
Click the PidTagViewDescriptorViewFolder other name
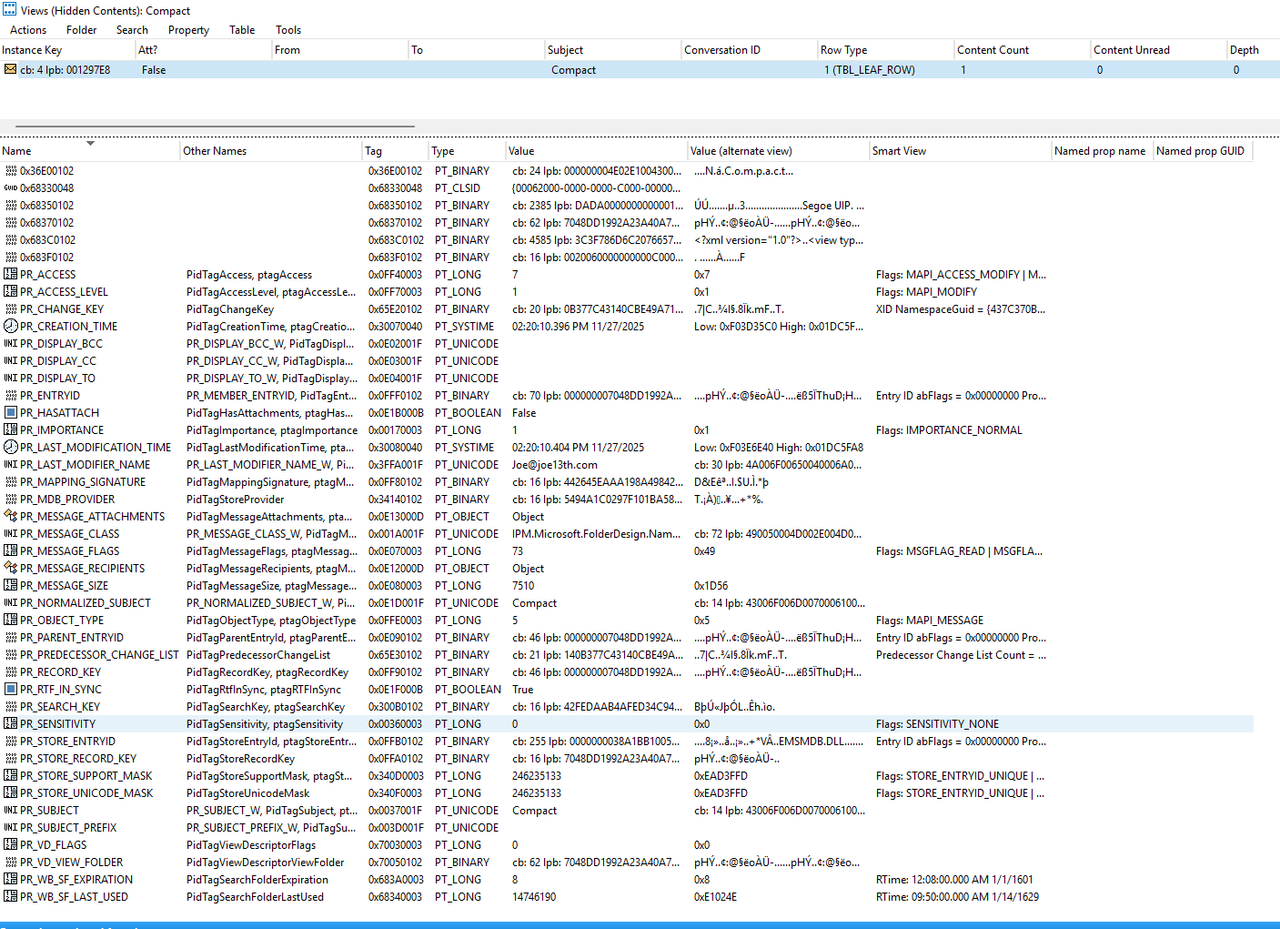265,862
